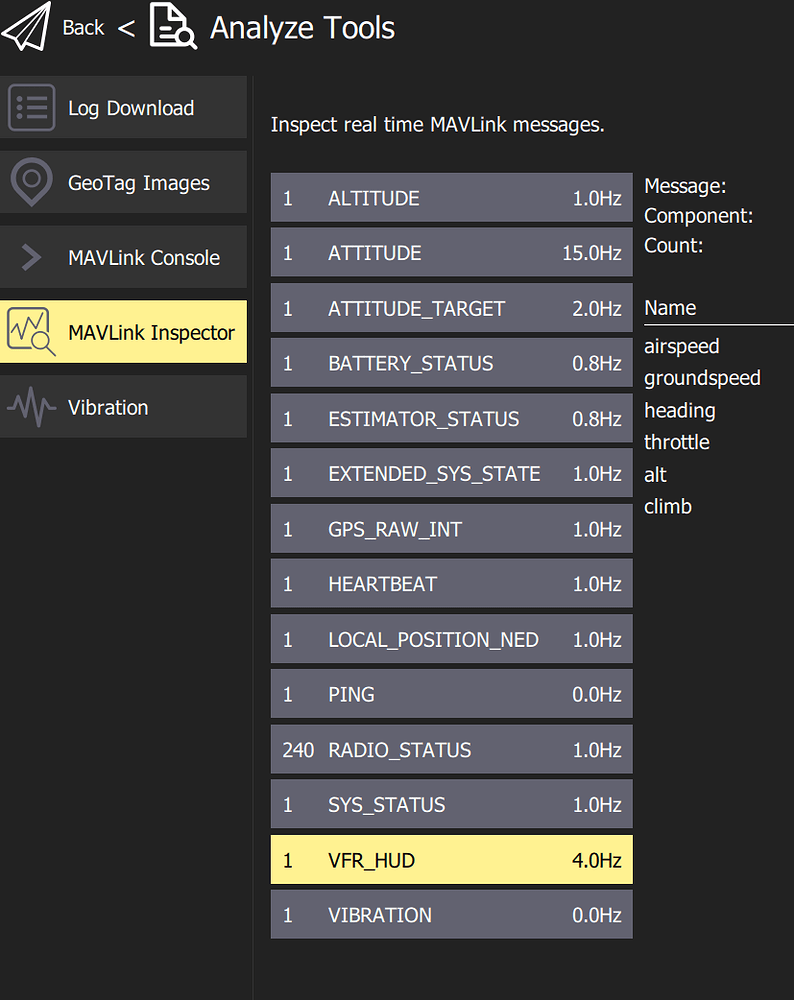Screen dimensions: 794x1000
Task: Click the paper plane QGroundControl logo icon
Action: point(27,26)
